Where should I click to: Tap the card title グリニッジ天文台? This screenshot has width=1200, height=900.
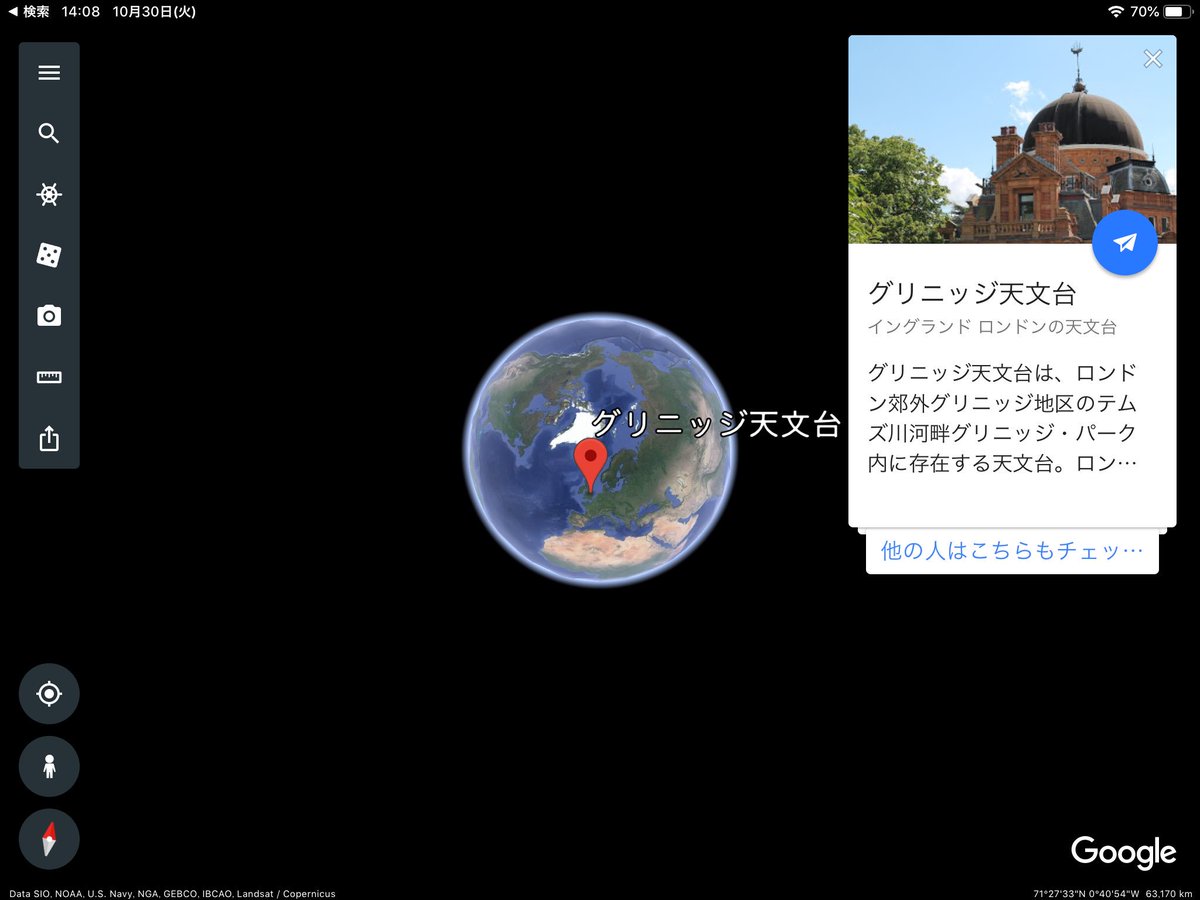click(x=972, y=293)
